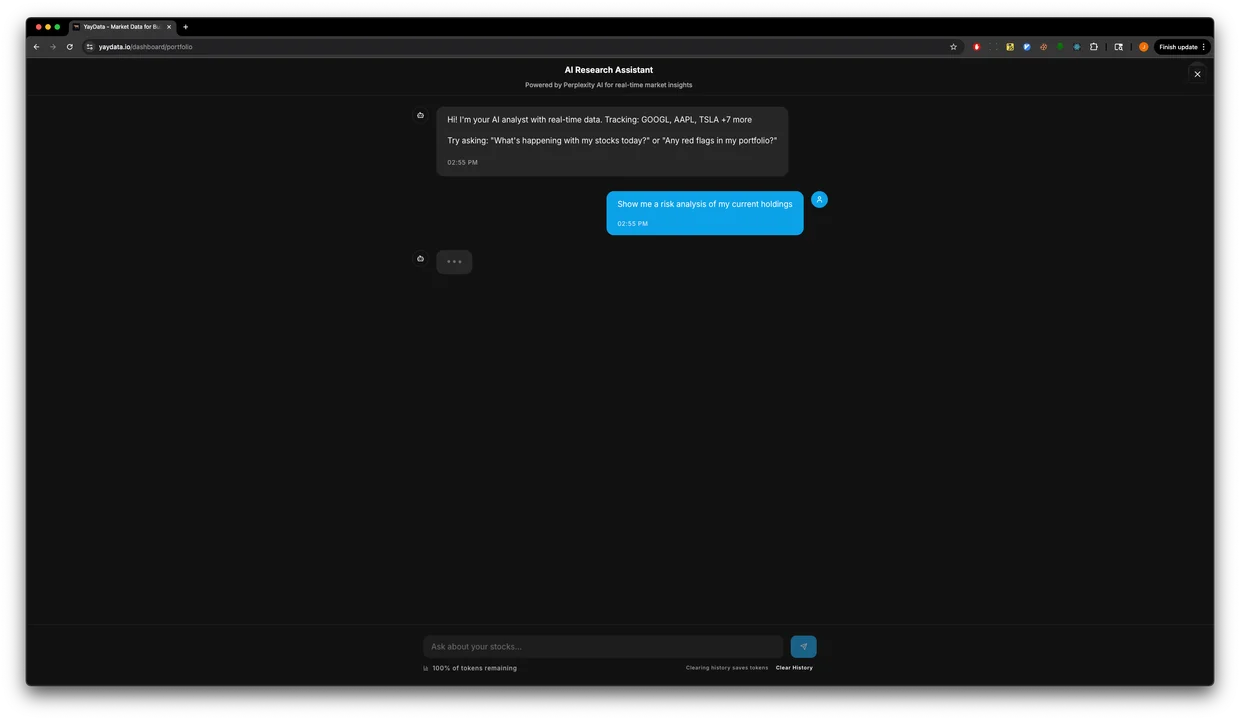1240x720 pixels.
Task: Click the user avatar beside the blue message
Action: point(819,200)
